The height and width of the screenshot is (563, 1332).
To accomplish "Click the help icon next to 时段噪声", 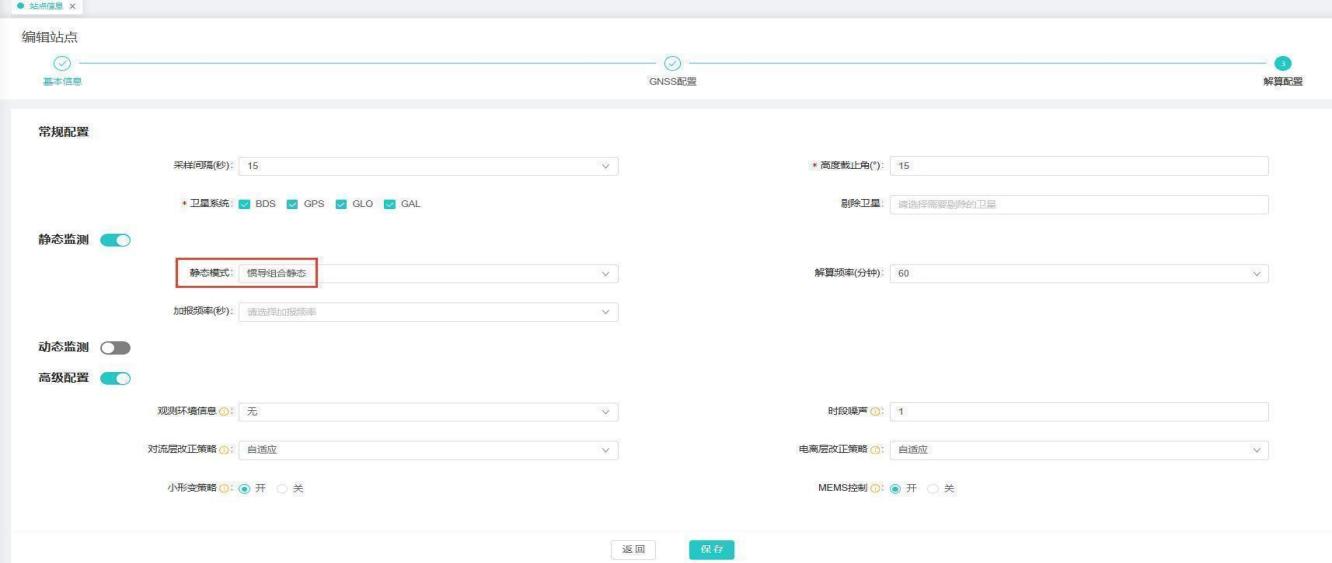I will [x=875, y=411].
